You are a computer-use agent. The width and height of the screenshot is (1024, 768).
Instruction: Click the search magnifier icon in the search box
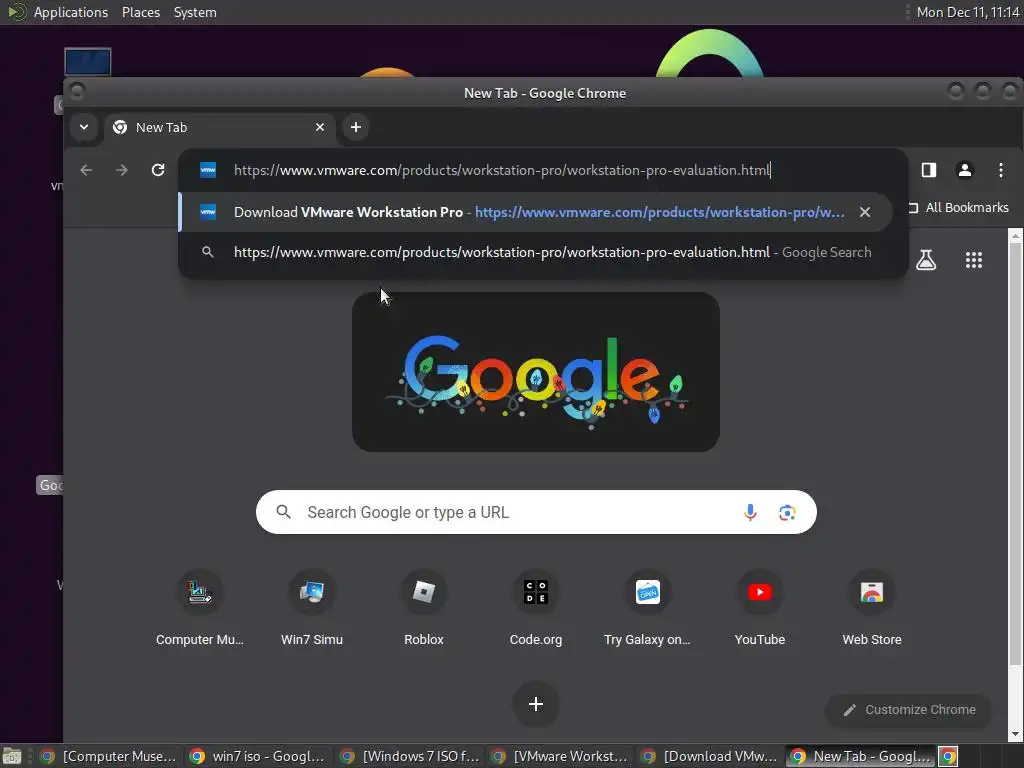pos(283,512)
